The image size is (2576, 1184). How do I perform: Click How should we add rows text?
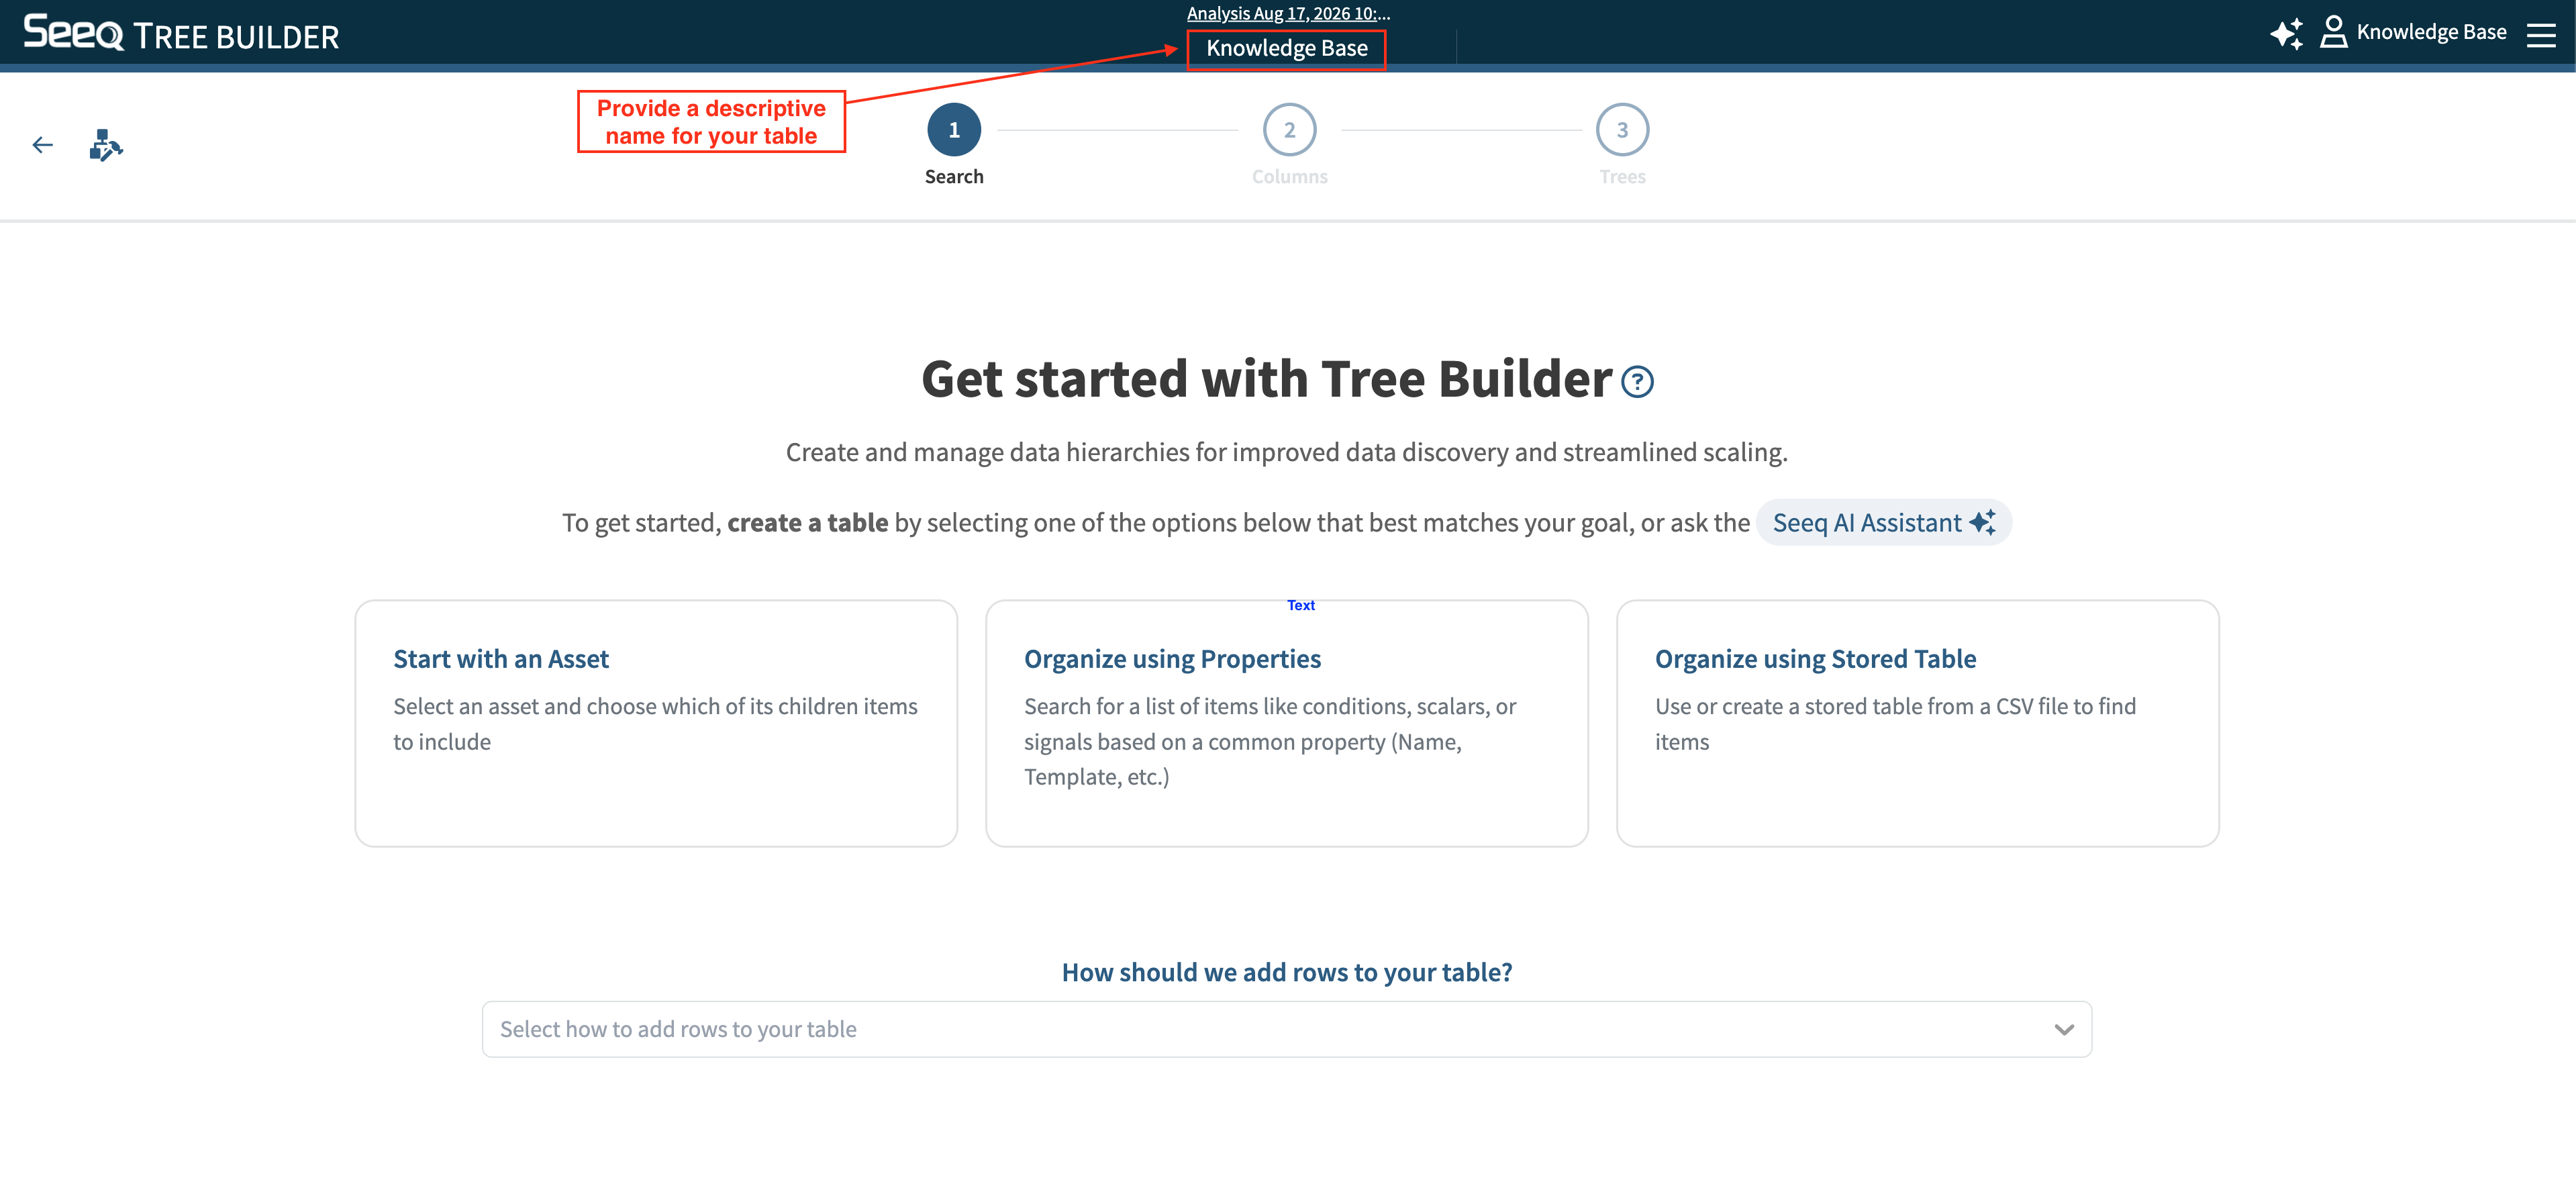pos(1287,973)
